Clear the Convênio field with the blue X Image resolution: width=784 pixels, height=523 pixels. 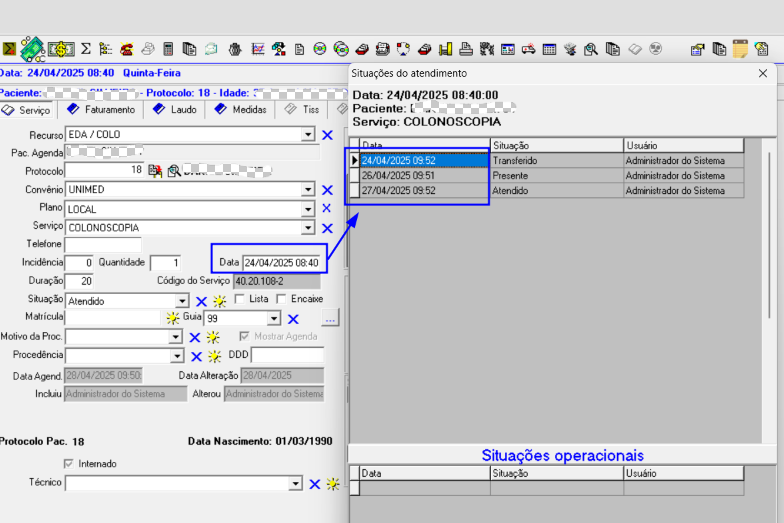point(328,190)
